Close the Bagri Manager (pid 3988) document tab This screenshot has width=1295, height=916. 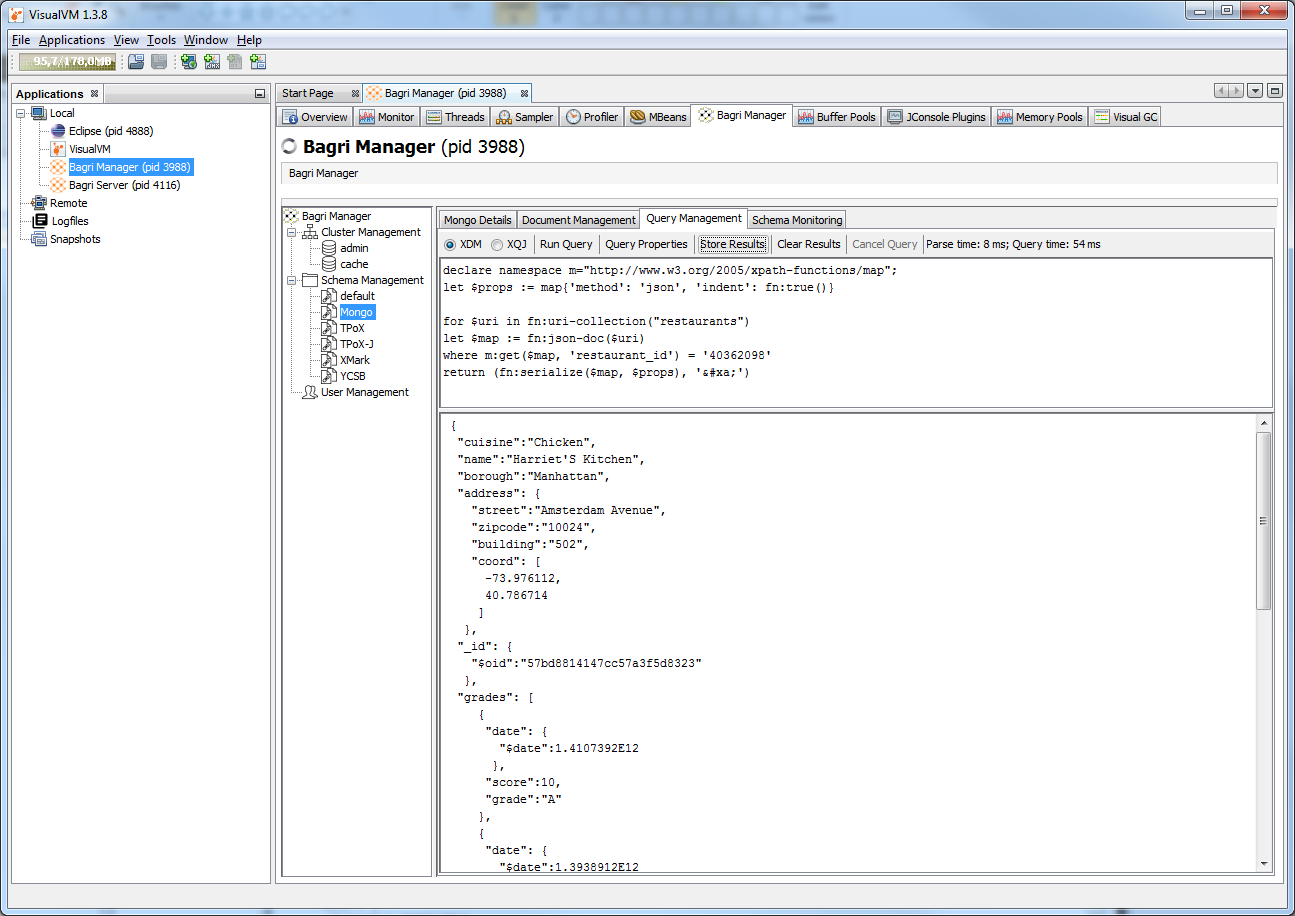(x=524, y=93)
